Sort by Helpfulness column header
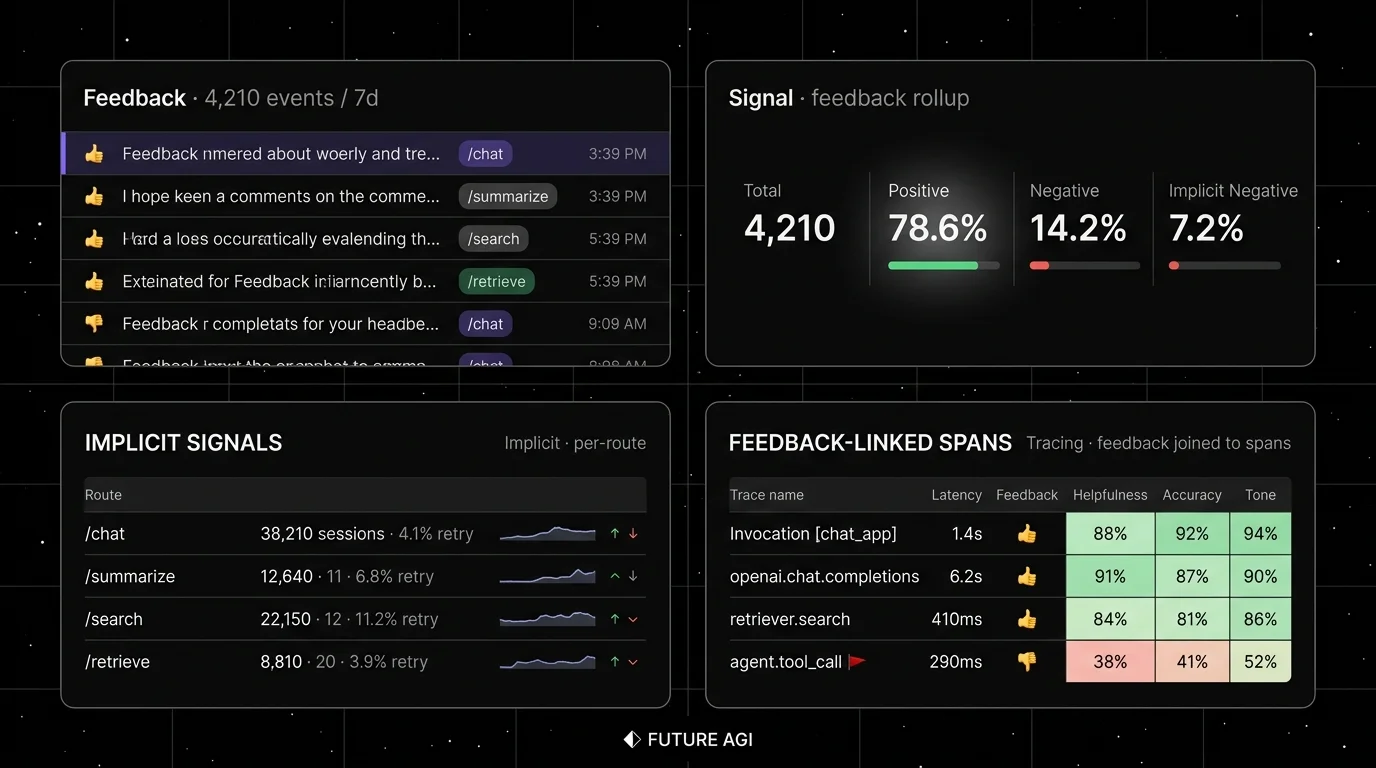The width and height of the screenshot is (1376, 768). tap(1110, 495)
